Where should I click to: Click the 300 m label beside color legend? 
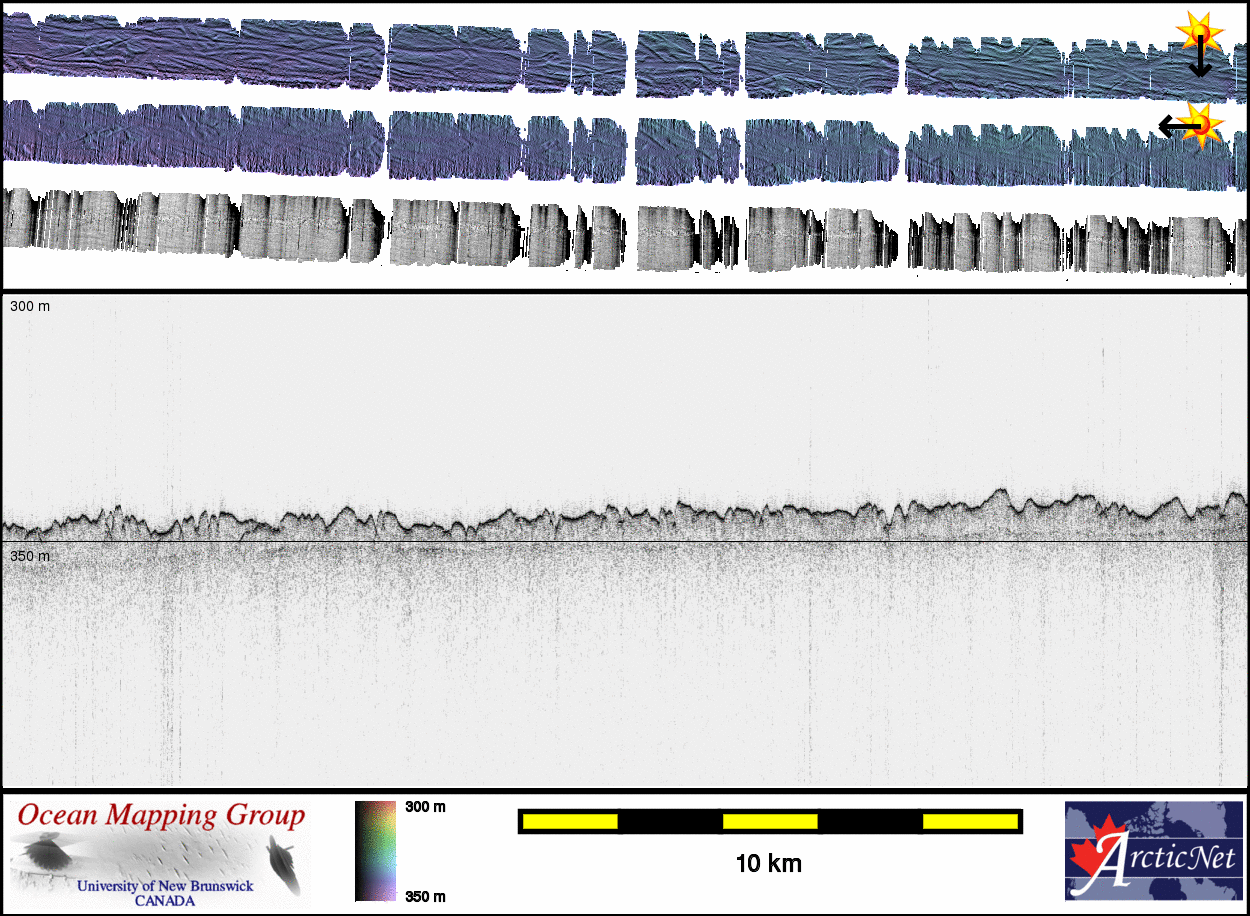coord(425,807)
